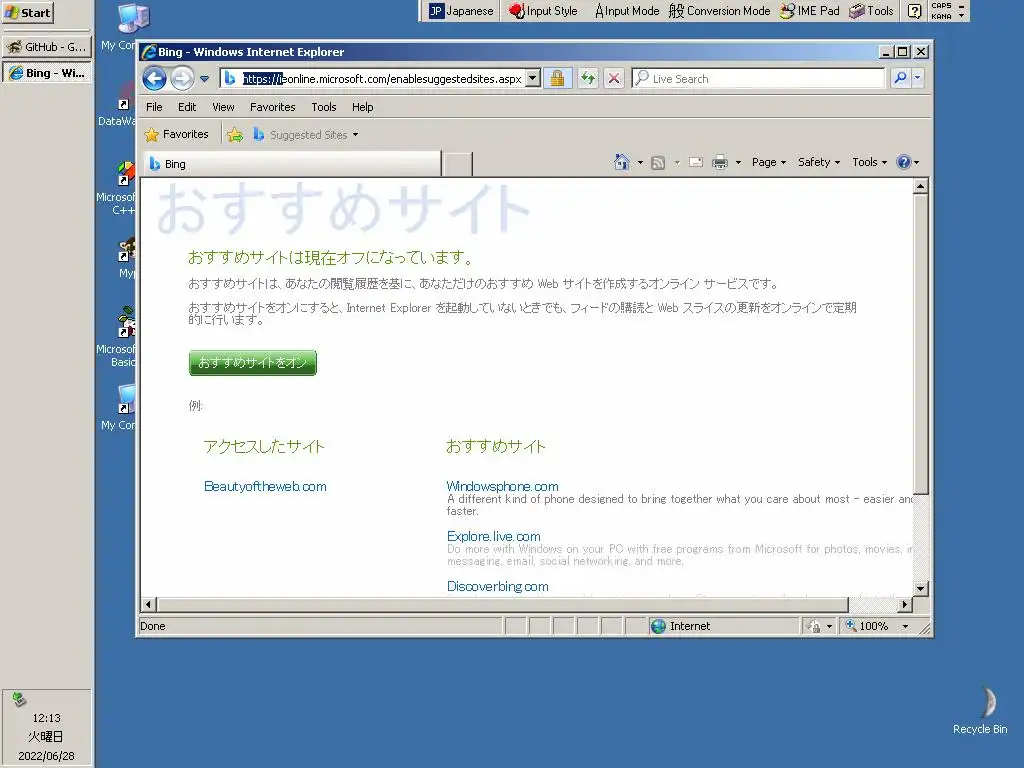The image size is (1024, 768).
Task: Open search provider options dropdown
Action: click(x=918, y=78)
